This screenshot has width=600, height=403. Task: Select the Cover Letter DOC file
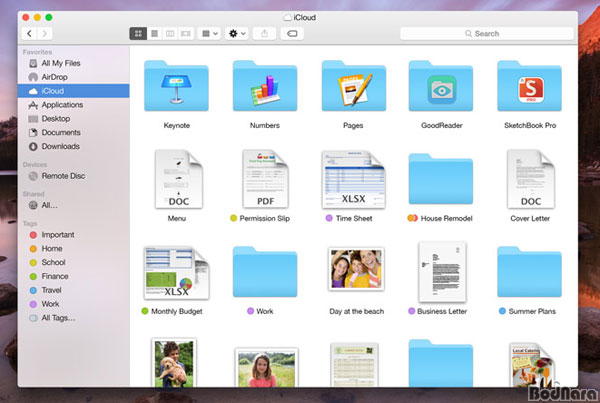click(x=531, y=179)
